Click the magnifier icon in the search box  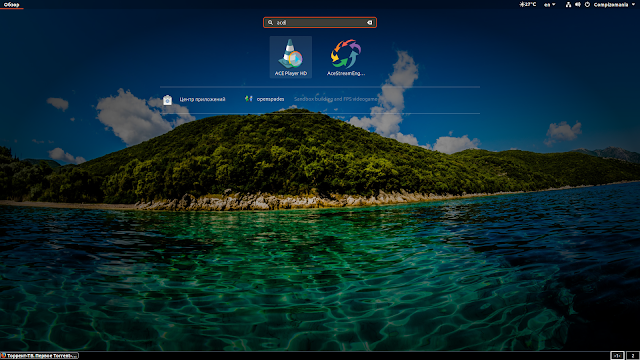(x=270, y=22)
